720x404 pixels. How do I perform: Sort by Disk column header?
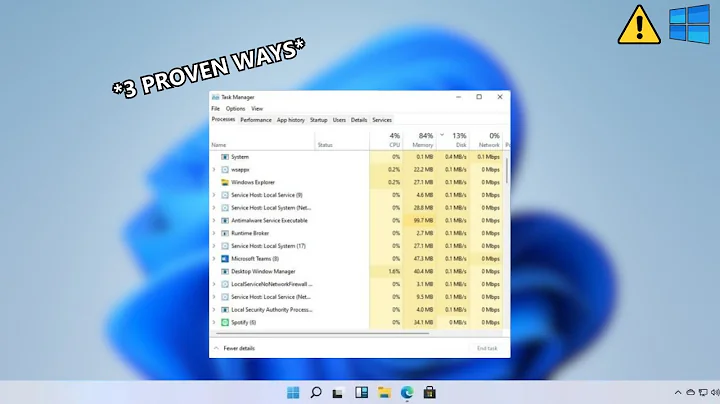tap(453, 140)
